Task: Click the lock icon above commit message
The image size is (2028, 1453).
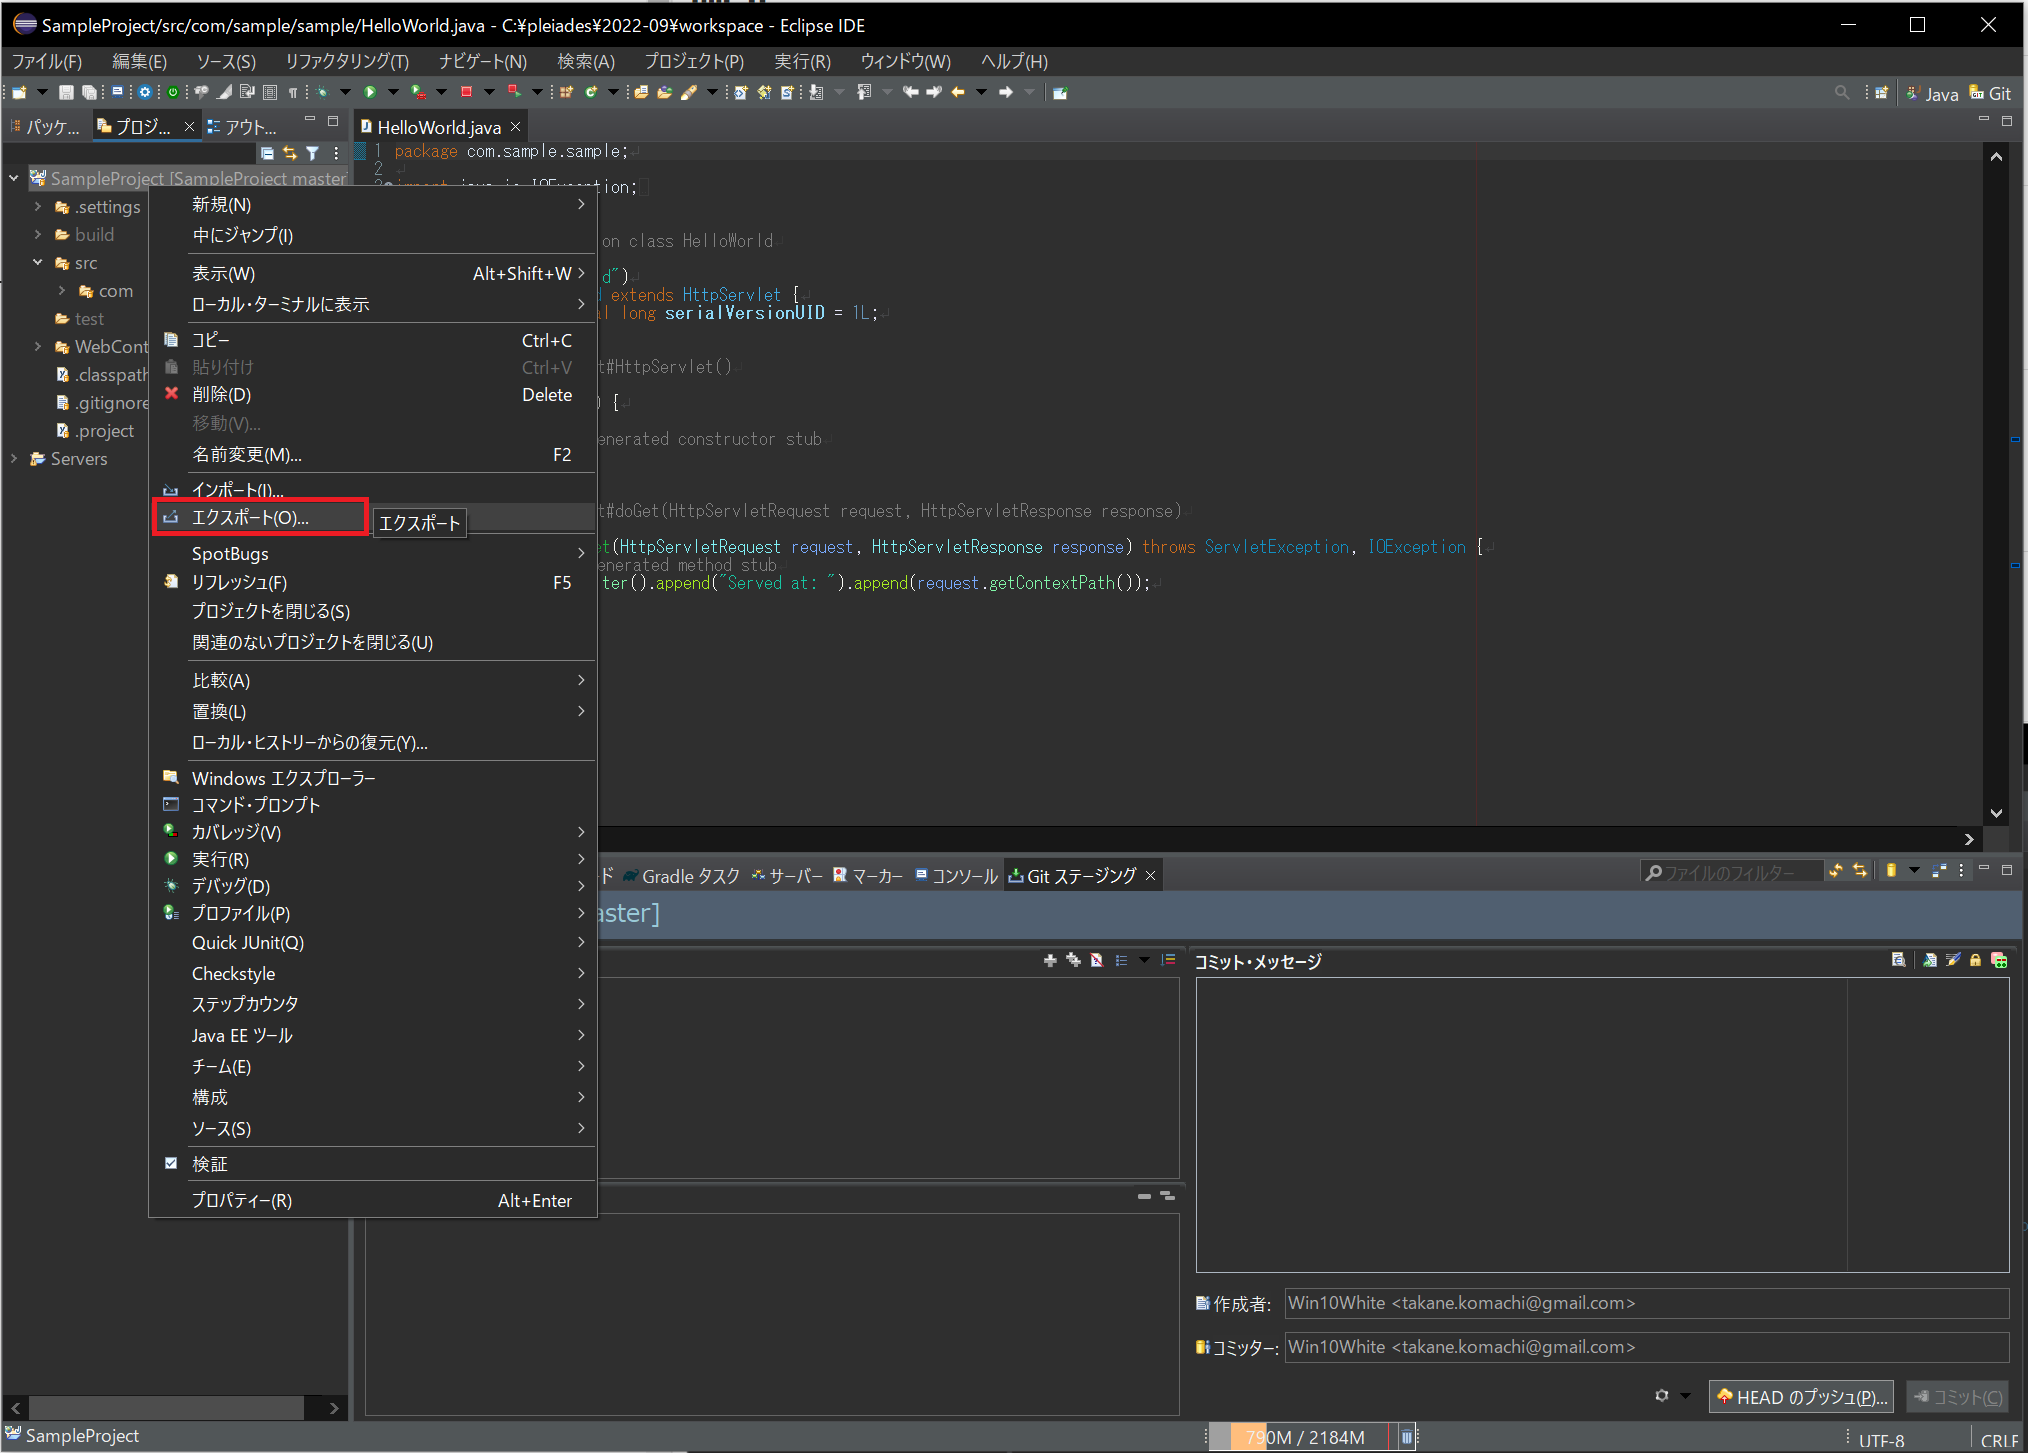Action: coord(1975,960)
